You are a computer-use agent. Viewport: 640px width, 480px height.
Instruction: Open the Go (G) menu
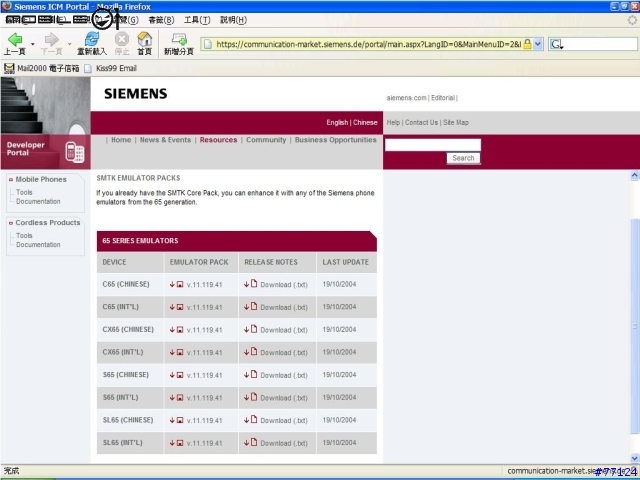click(127, 20)
